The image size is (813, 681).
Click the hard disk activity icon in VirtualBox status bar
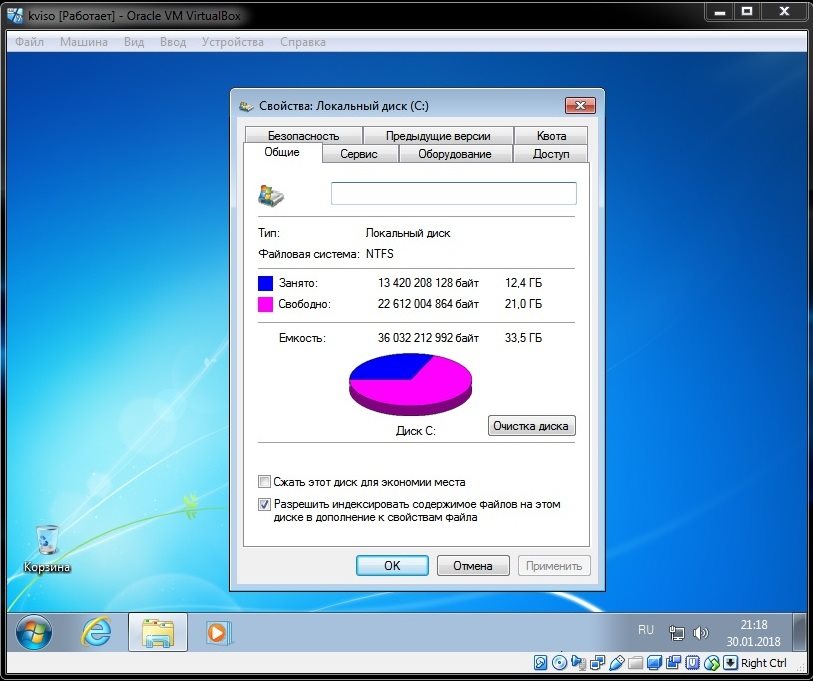[540, 662]
